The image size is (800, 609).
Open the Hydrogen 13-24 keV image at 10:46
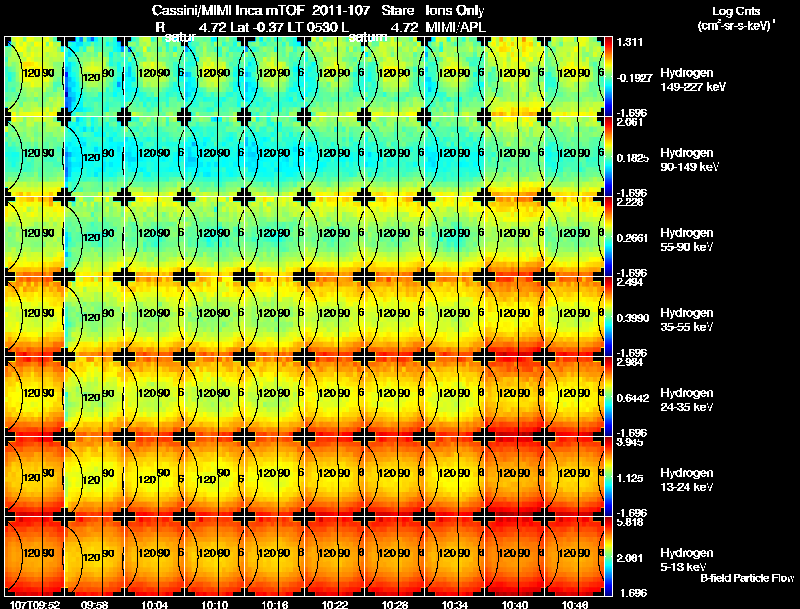[x=576, y=477]
